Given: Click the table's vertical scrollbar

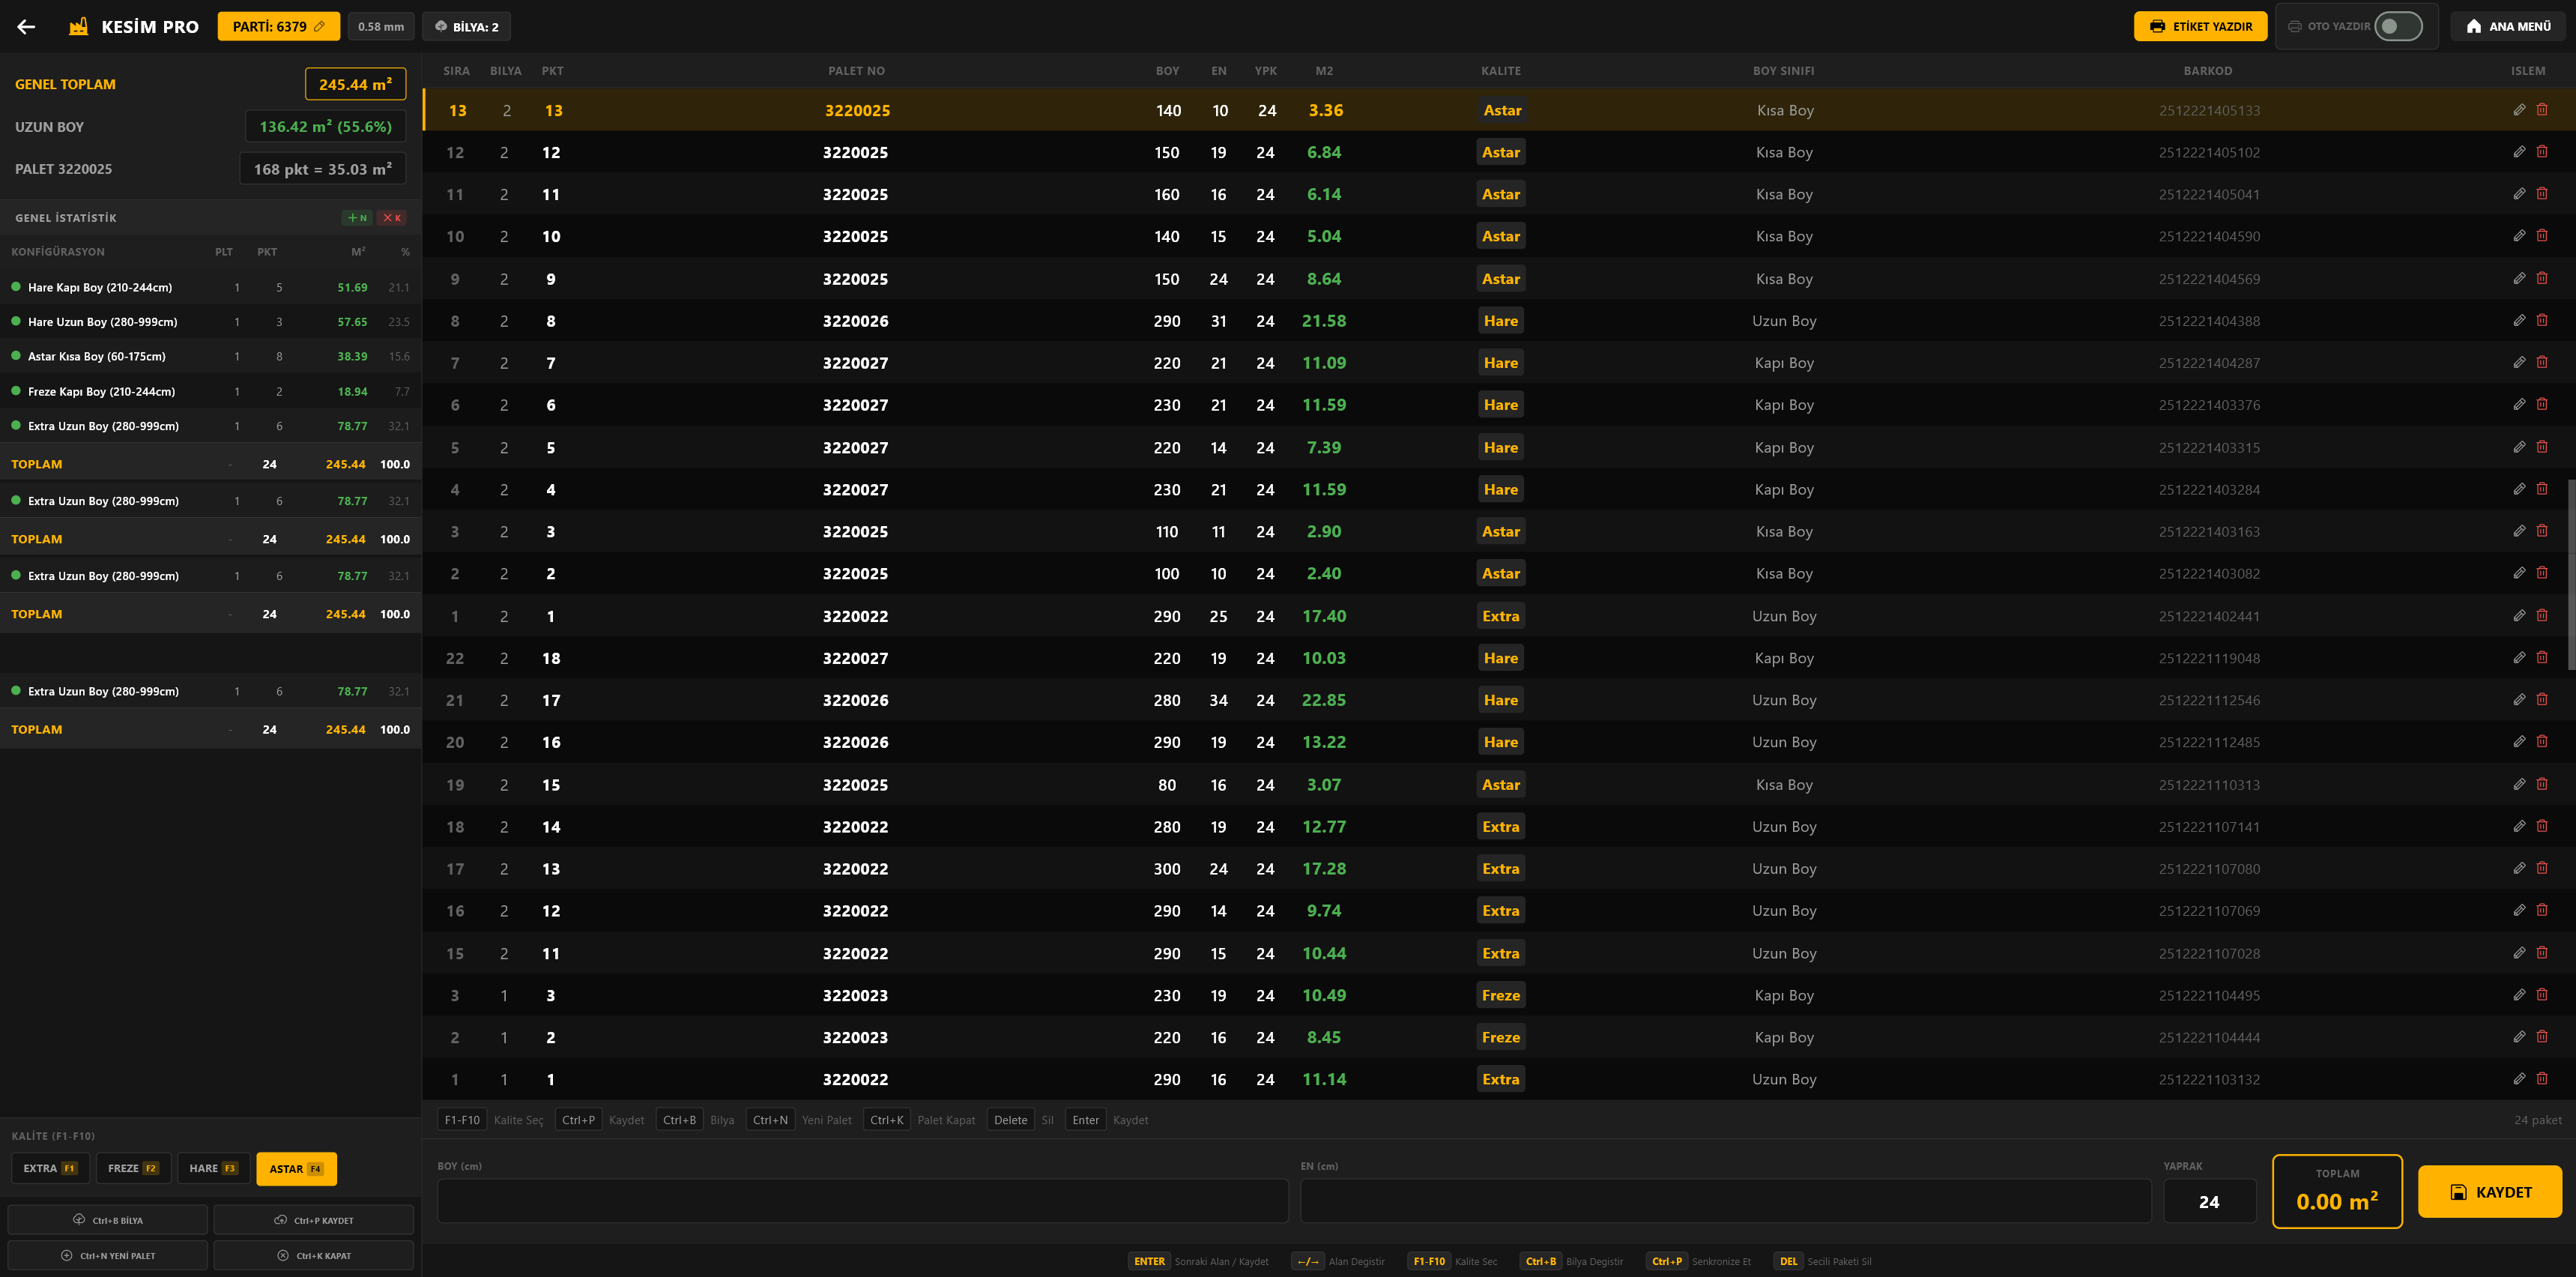Looking at the screenshot, I should 2570,575.
